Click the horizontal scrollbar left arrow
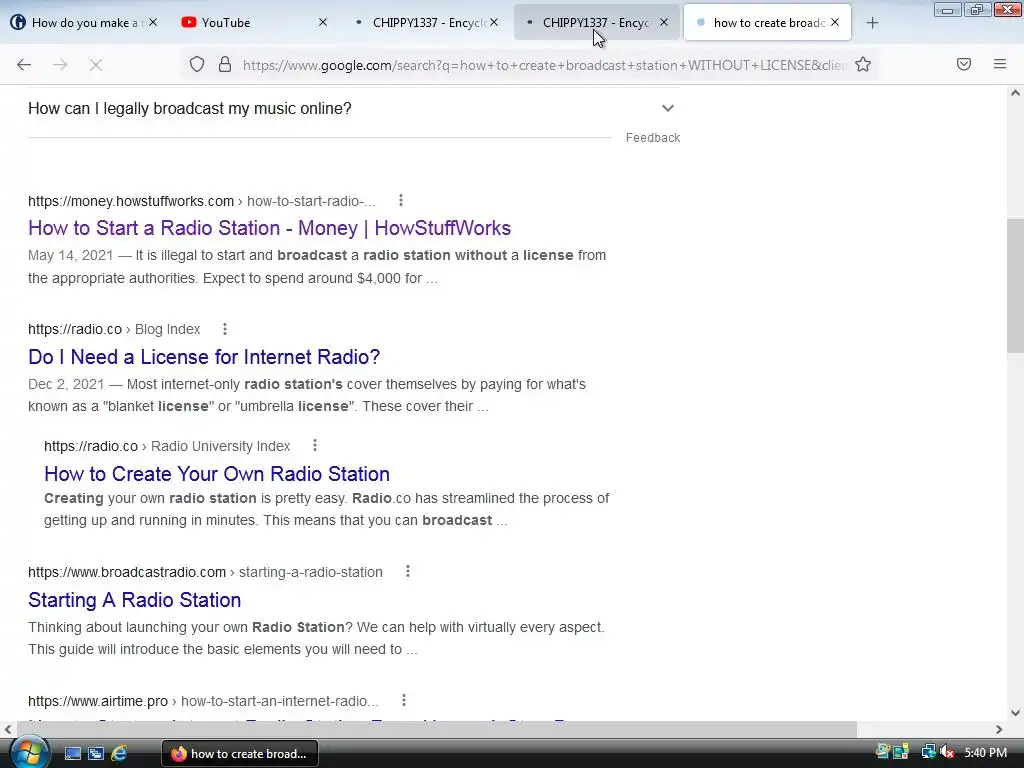This screenshot has width=1024, height=768. pyautogui.click(x=8, y=729)
